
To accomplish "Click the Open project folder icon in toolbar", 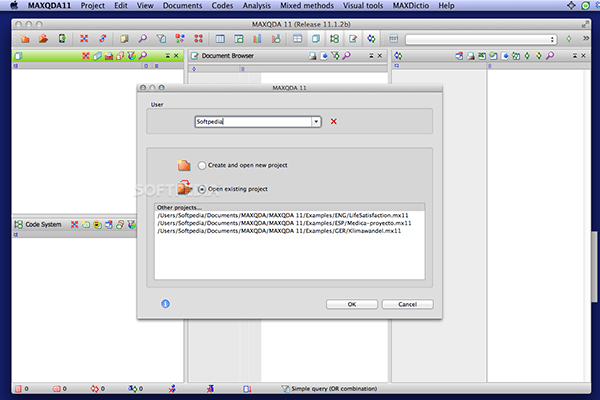I will (43, 39).
